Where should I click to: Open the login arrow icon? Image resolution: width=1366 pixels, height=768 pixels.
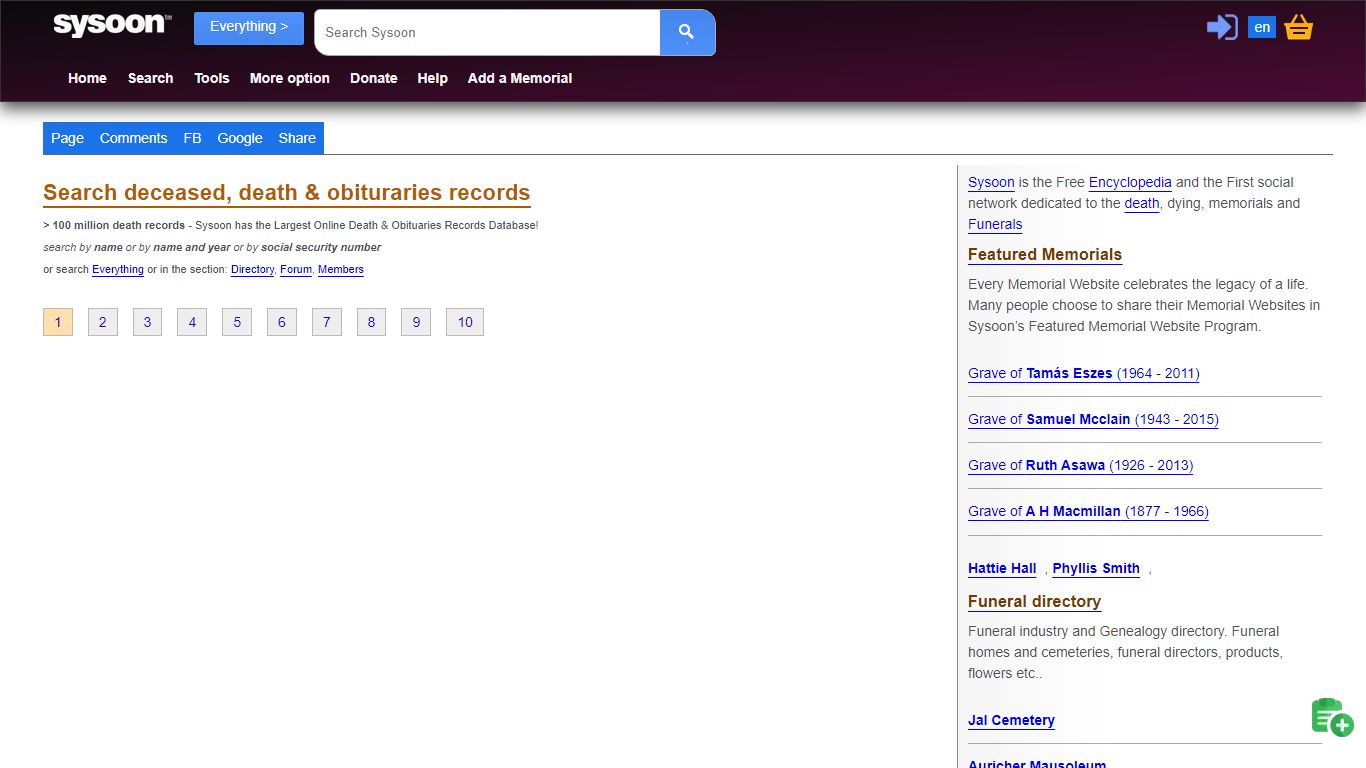click(1222, 27)
